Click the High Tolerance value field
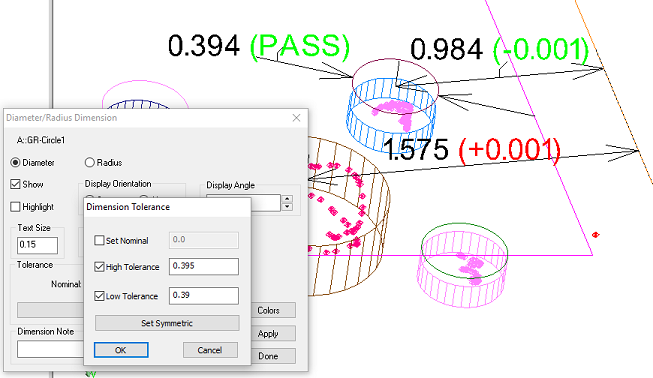 coord(204,266)
